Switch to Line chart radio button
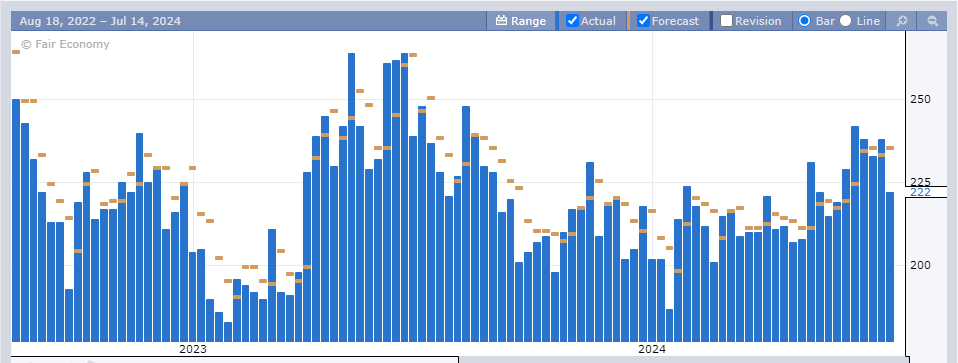Screen dimensions: 958x363 pyautogui.click(x=846, y=21)
